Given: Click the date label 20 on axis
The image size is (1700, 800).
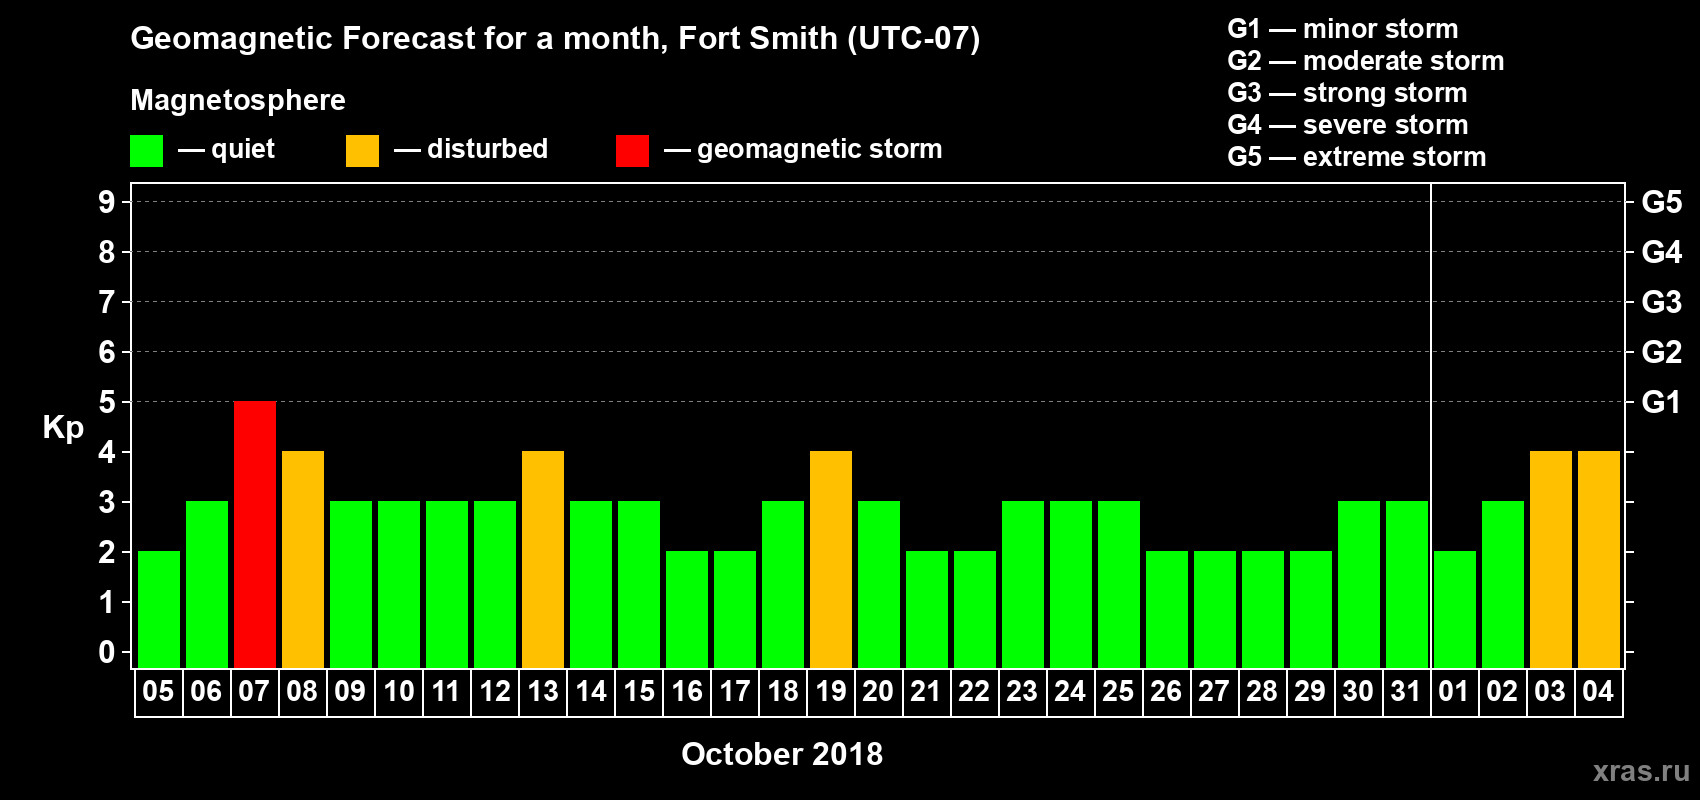Looking at the screenshot, I should tap(878, 692).
